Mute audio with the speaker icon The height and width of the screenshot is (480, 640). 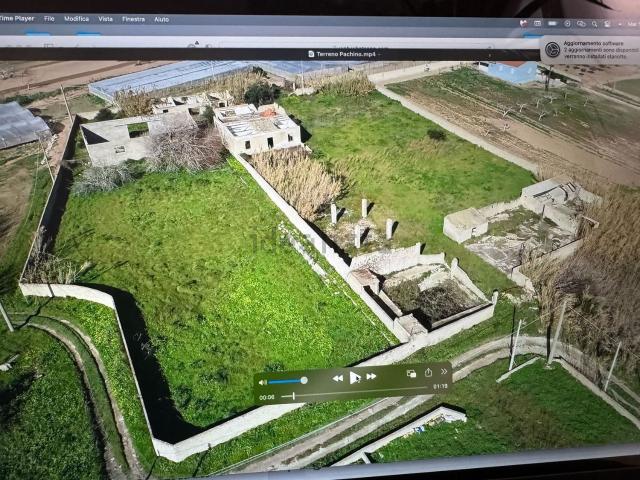[263, 382]
